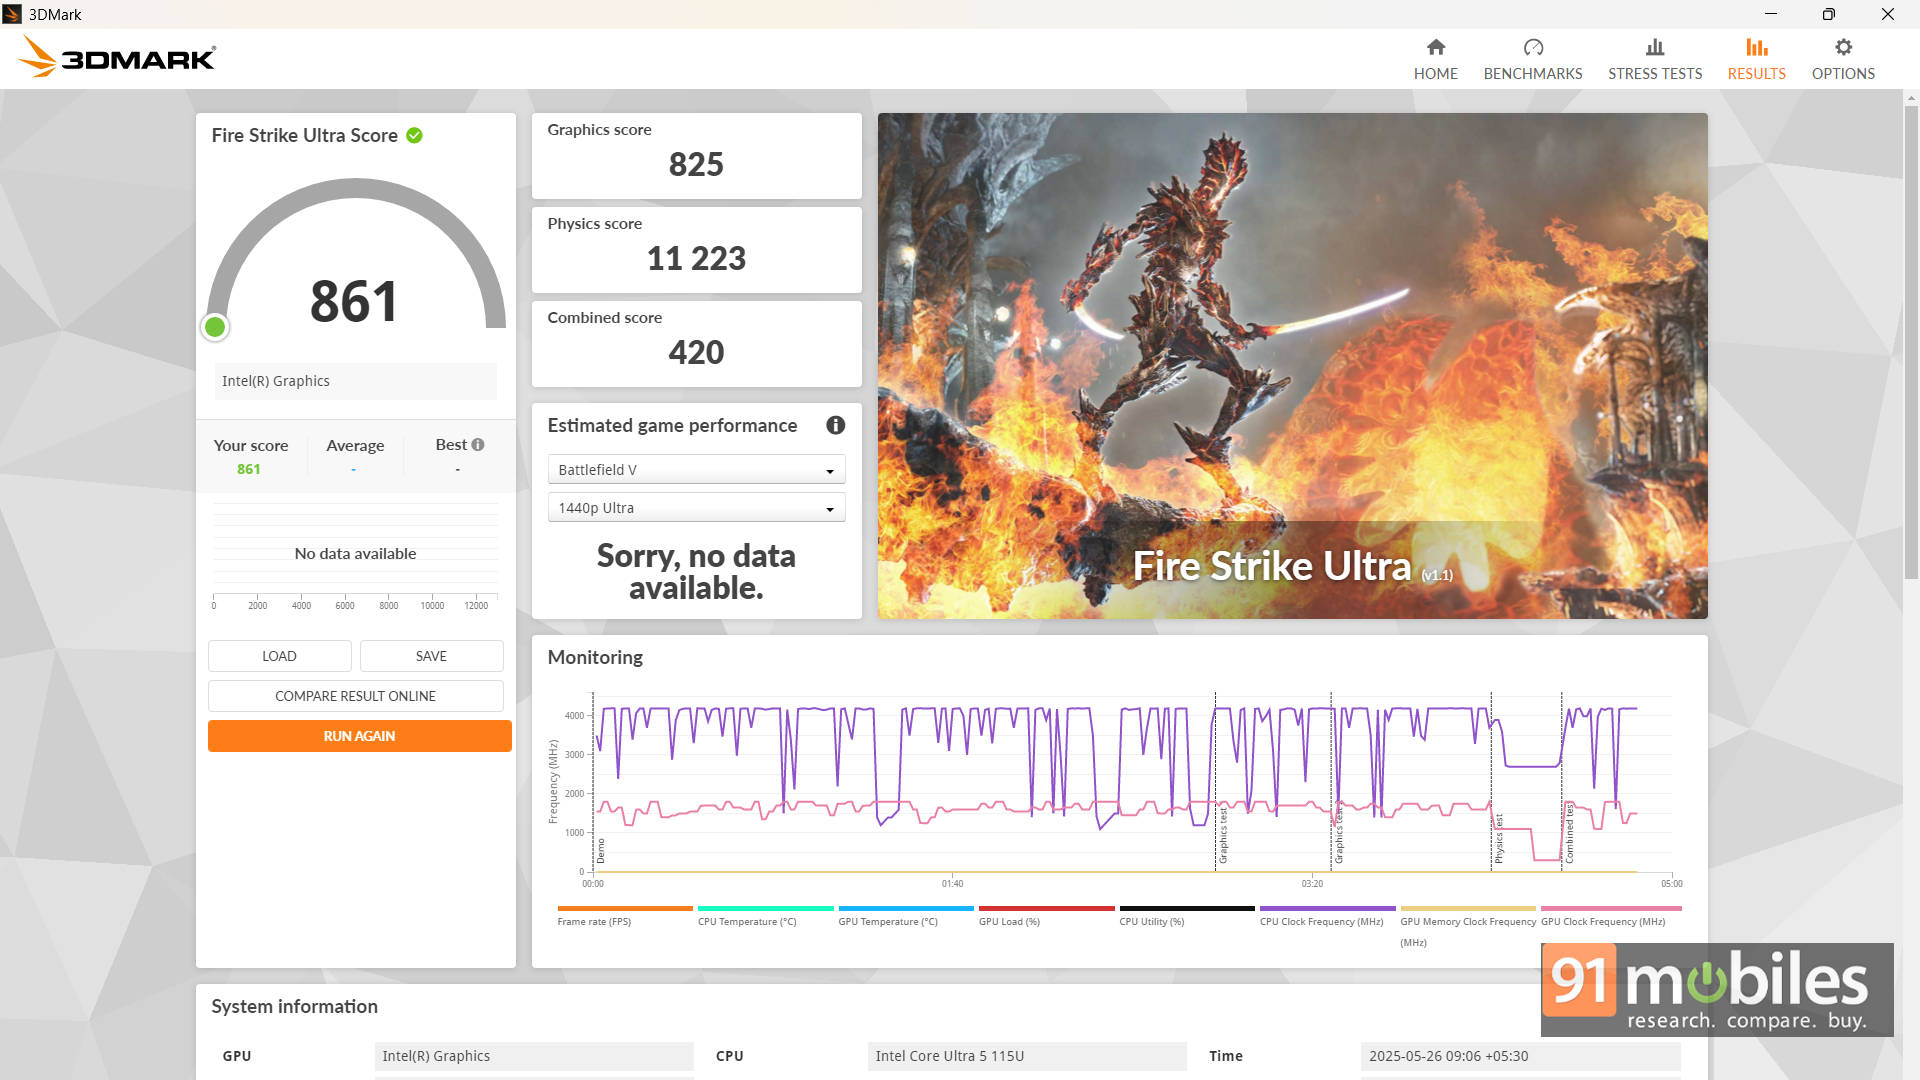Click the info icon next to Best
Screen dimensions: 1920x1080
pos(478,445)
